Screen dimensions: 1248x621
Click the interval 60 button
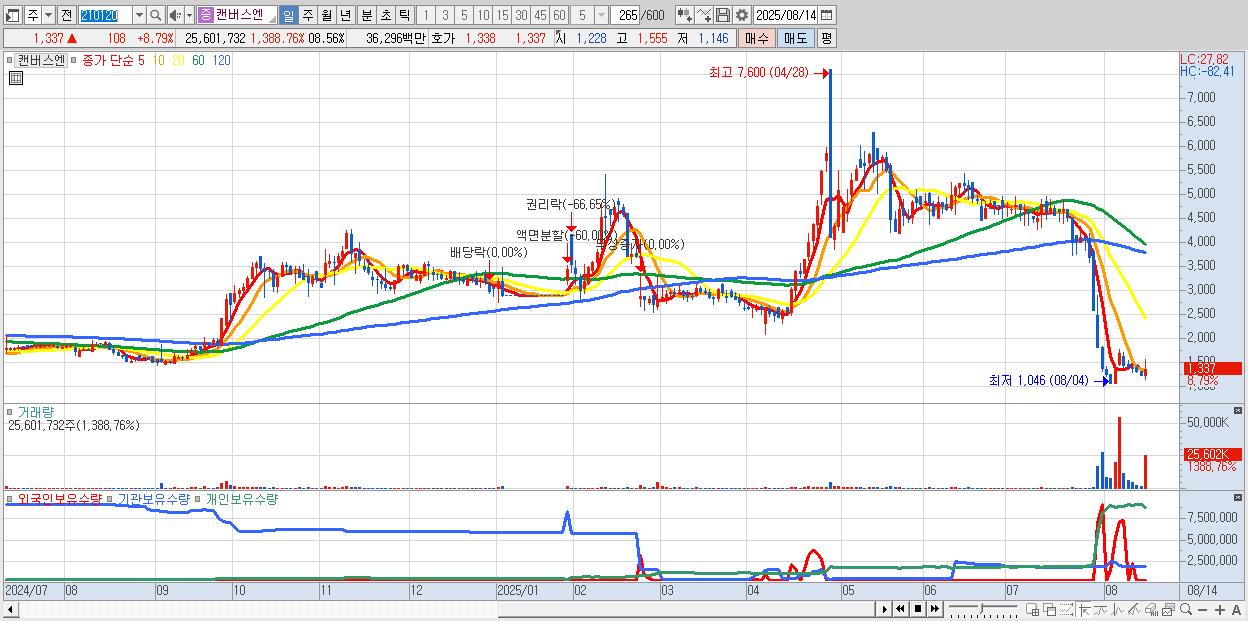click(559, 15)
